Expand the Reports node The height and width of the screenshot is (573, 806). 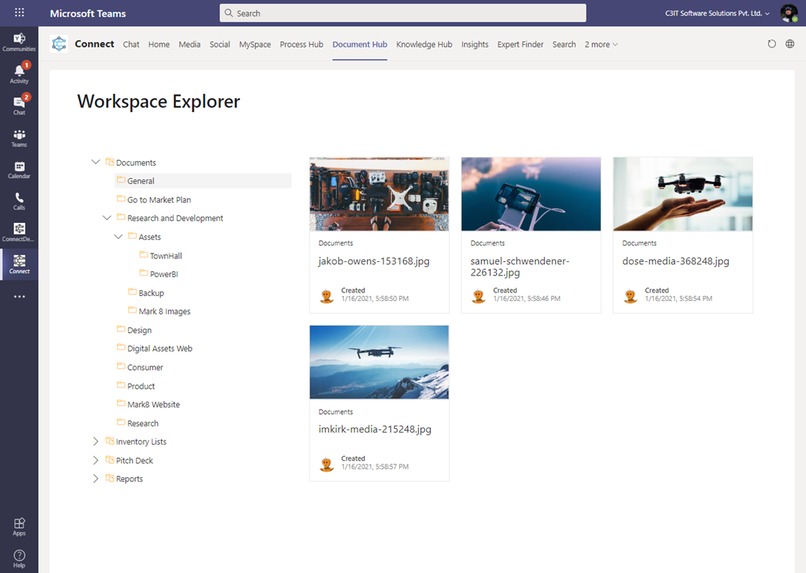point(95,478)
